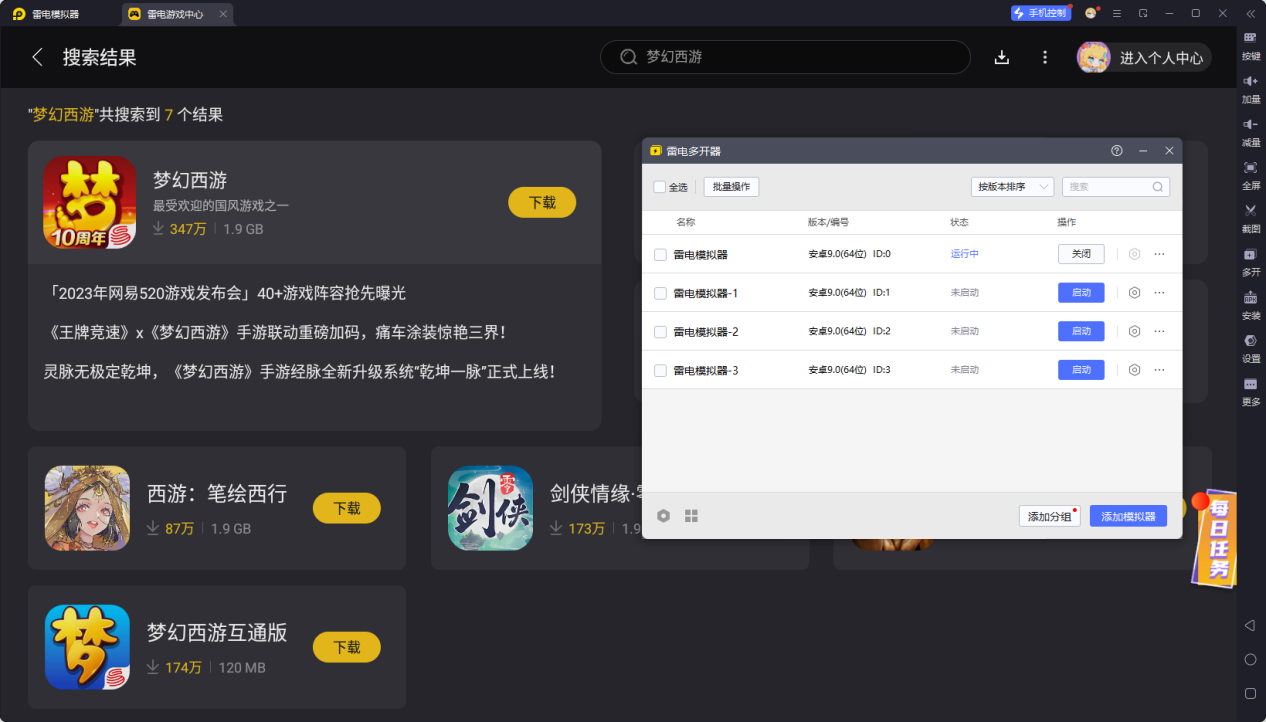Viewport: 1266px width, 722px height.
Task: Click the 添加模拟器 add emulator button
Action: point(1128,516)
